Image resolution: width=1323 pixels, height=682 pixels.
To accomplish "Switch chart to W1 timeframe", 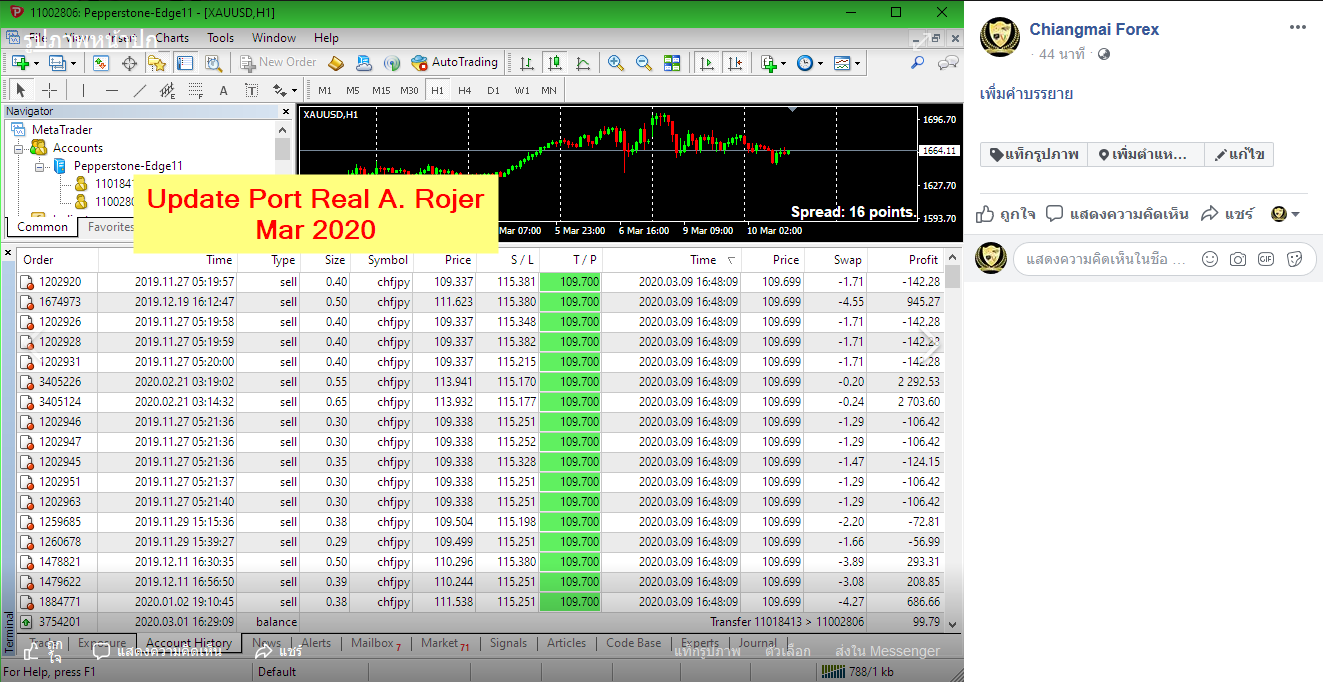I will click(522, 90).
